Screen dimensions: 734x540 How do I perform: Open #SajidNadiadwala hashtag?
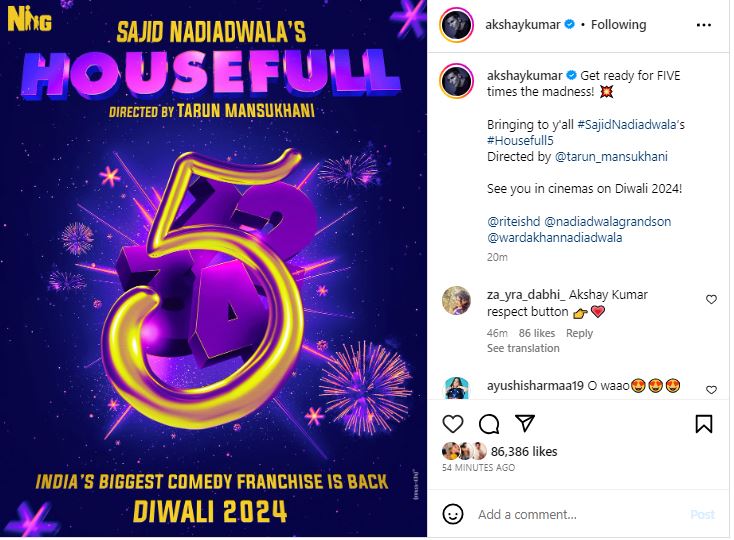click(626, 124)
